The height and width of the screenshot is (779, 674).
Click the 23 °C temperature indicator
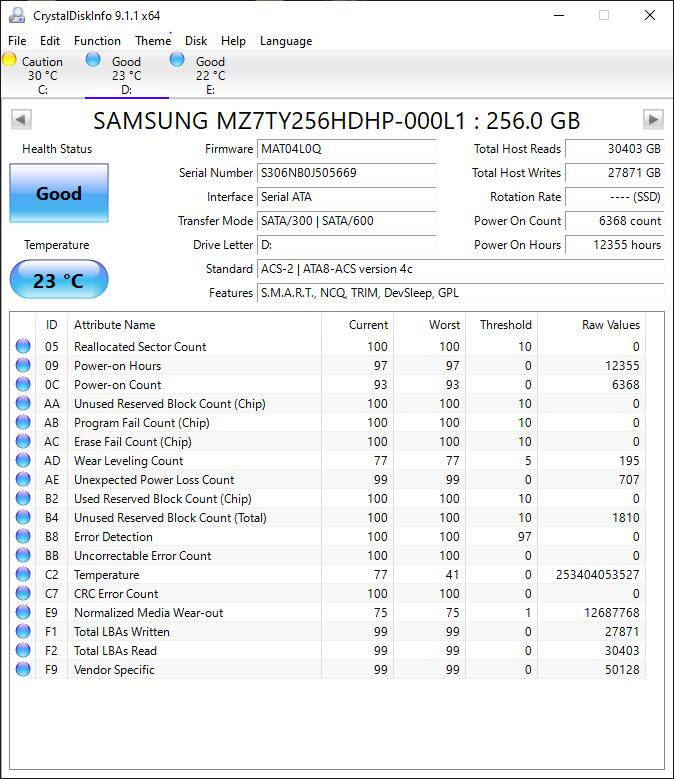(59, 280)
